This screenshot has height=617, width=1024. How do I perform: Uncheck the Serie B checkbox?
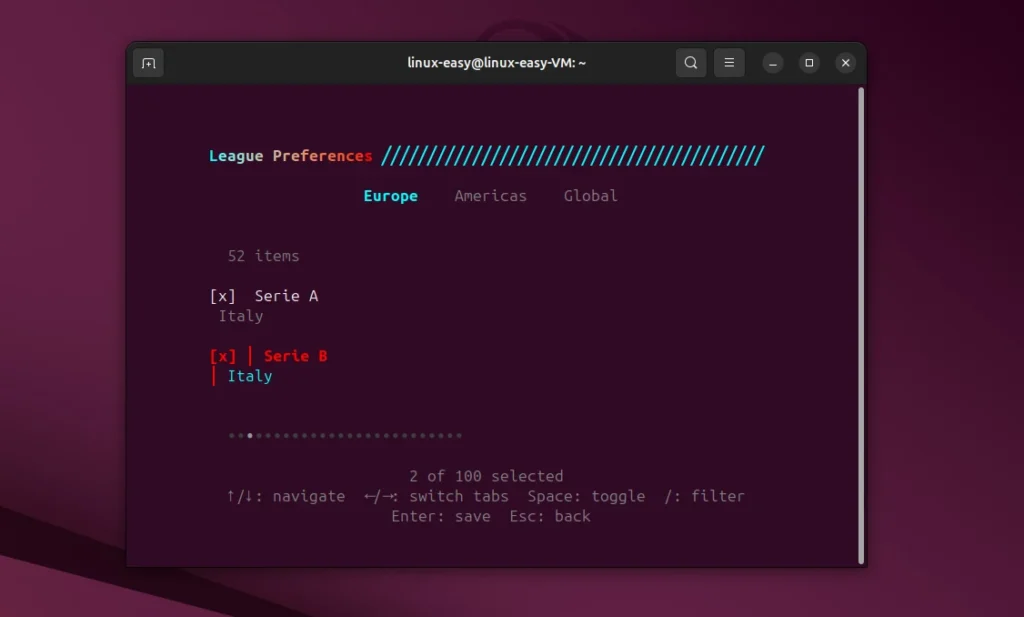pos(222,356)
